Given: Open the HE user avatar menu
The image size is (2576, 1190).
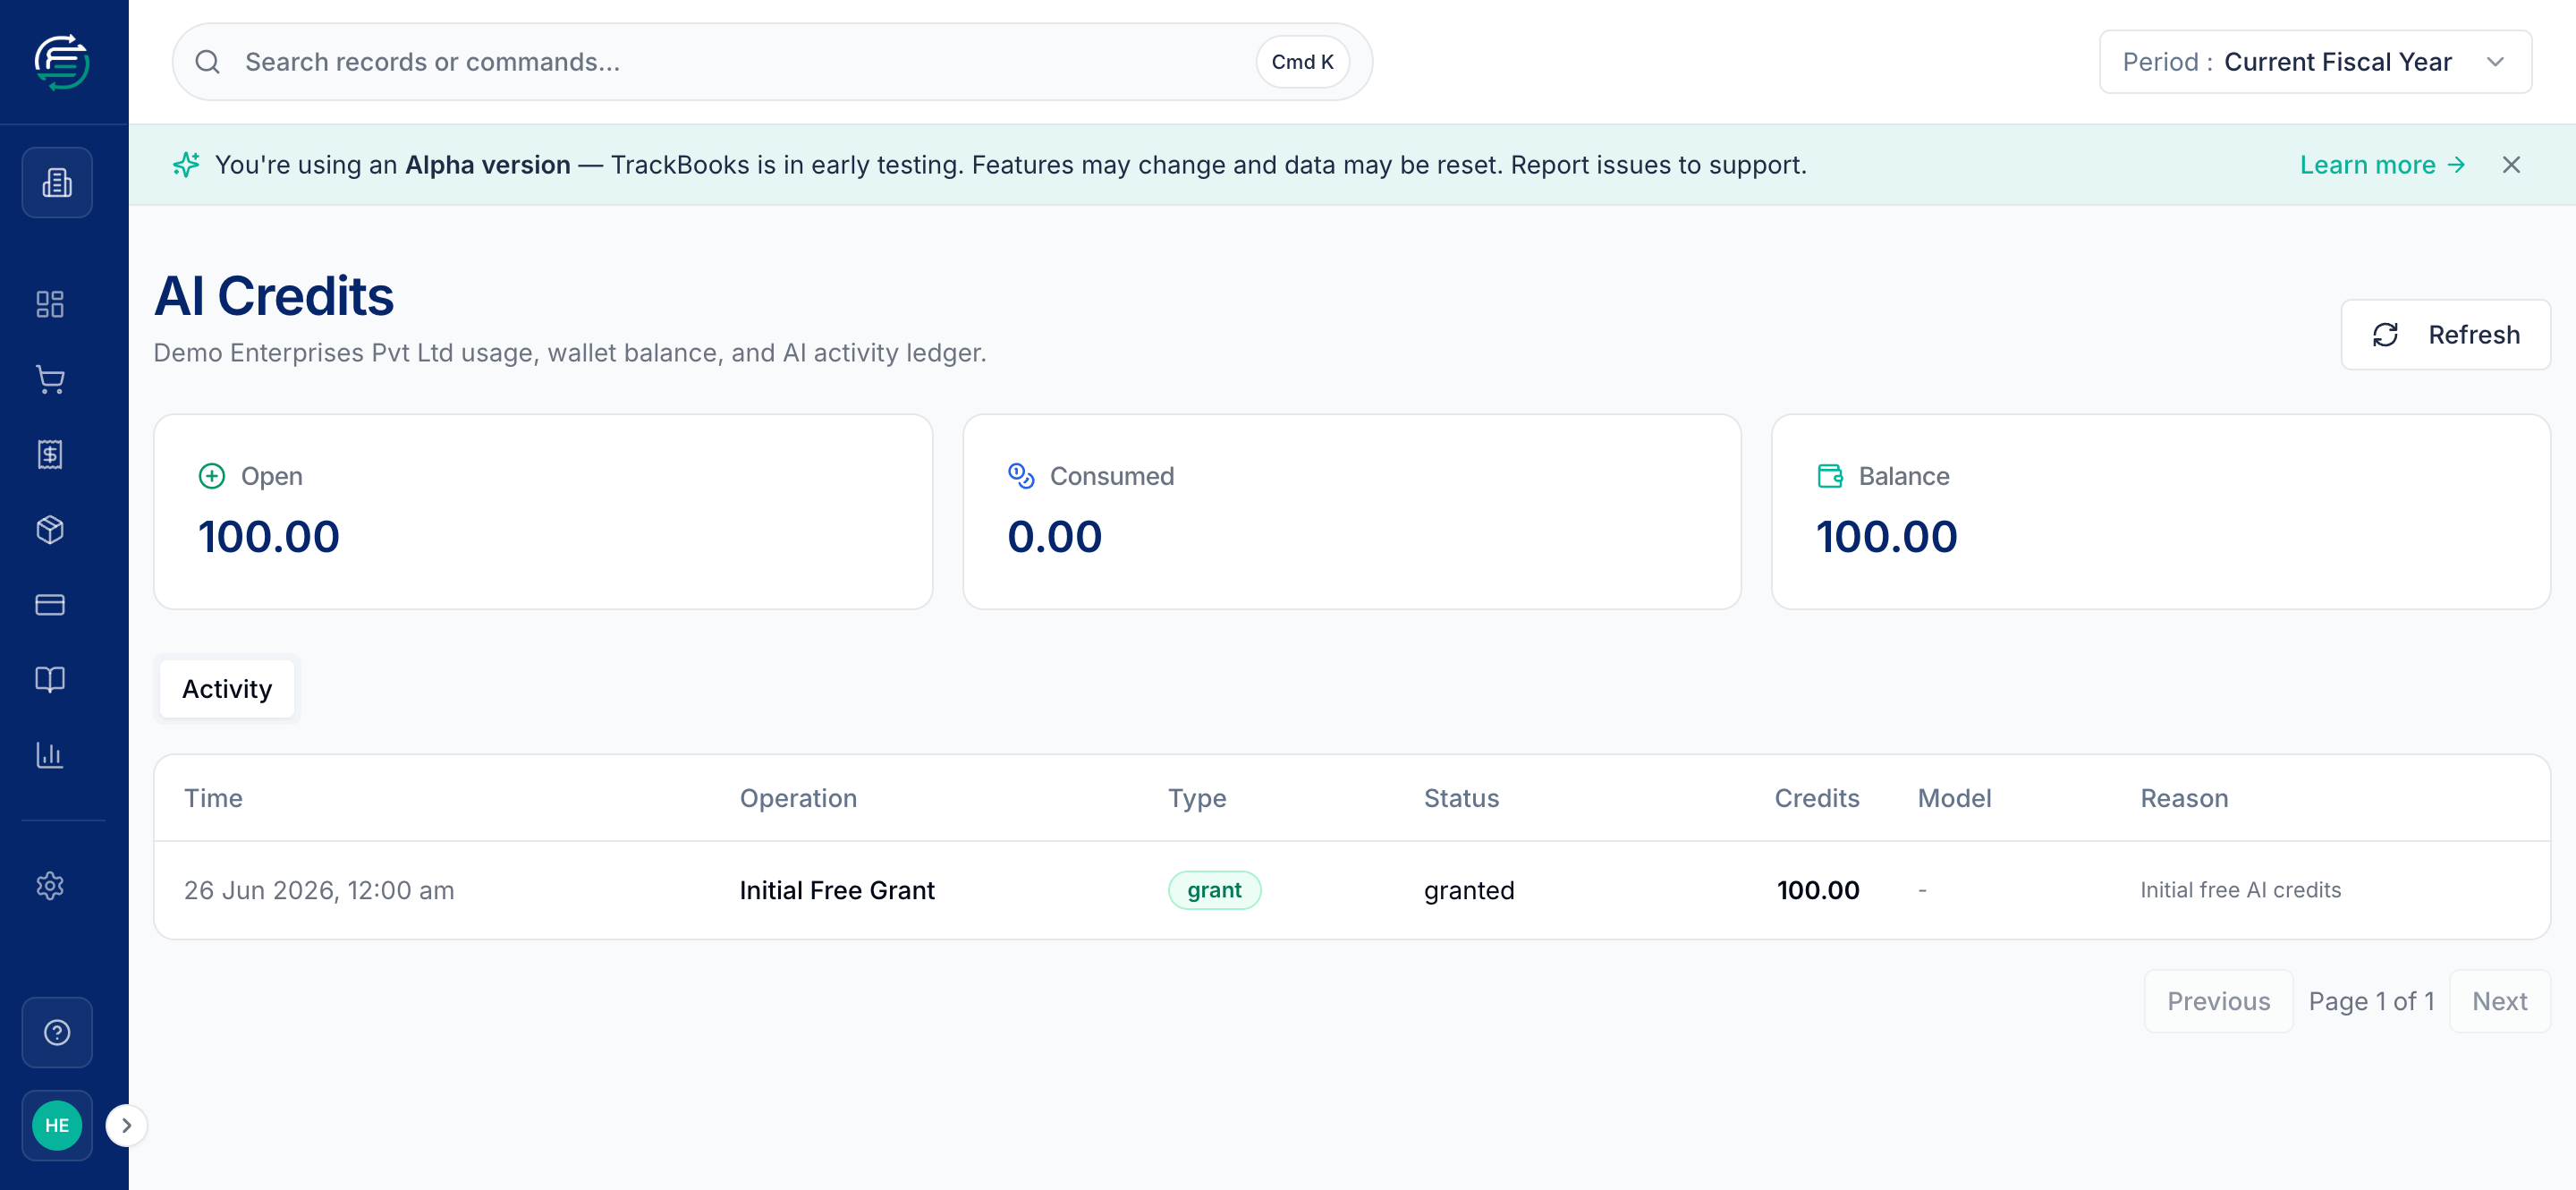Looking at the screenshot, I should pos(57,1125).
